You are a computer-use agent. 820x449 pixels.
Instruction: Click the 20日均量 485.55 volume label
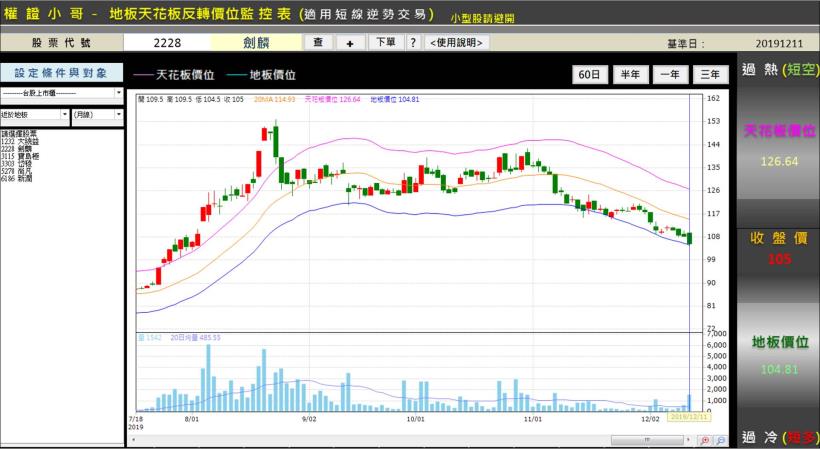pyautogui.click(x=196, y=338)
